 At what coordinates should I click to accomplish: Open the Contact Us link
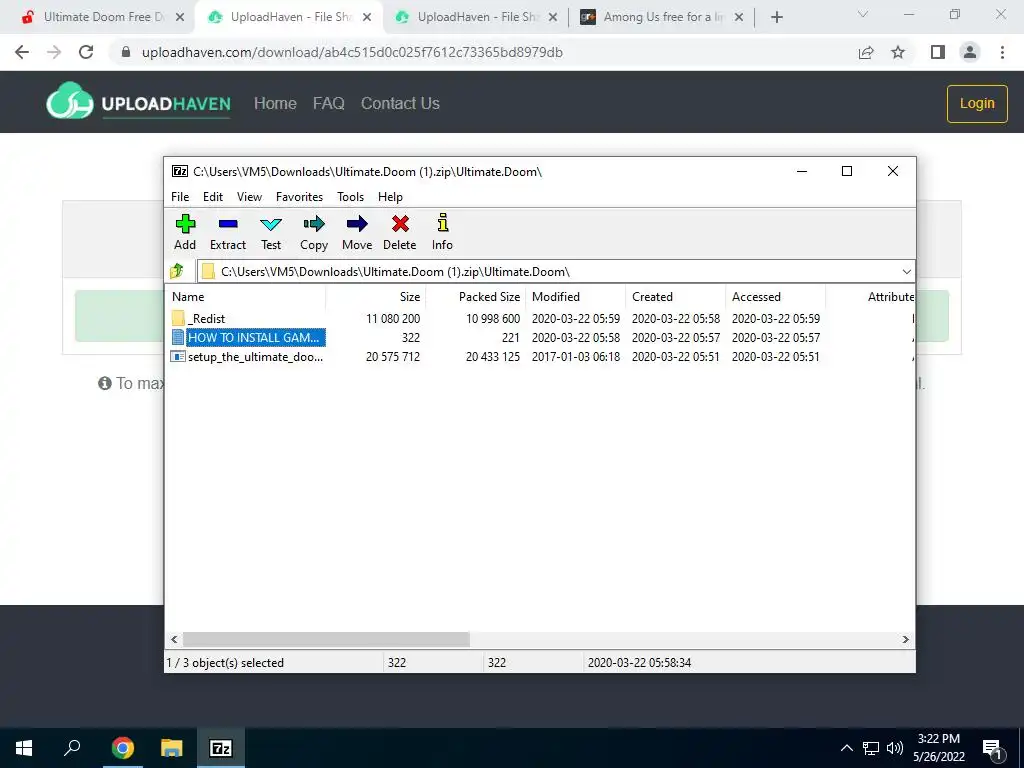tap(400, 103)
